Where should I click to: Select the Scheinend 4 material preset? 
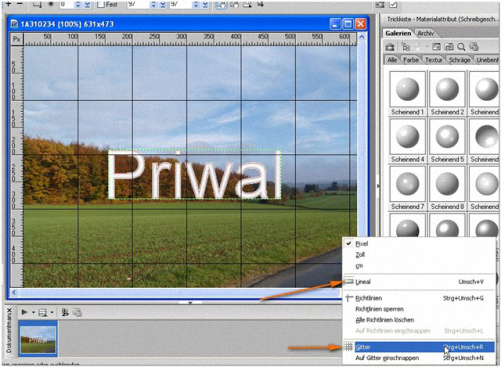point(407,141)
